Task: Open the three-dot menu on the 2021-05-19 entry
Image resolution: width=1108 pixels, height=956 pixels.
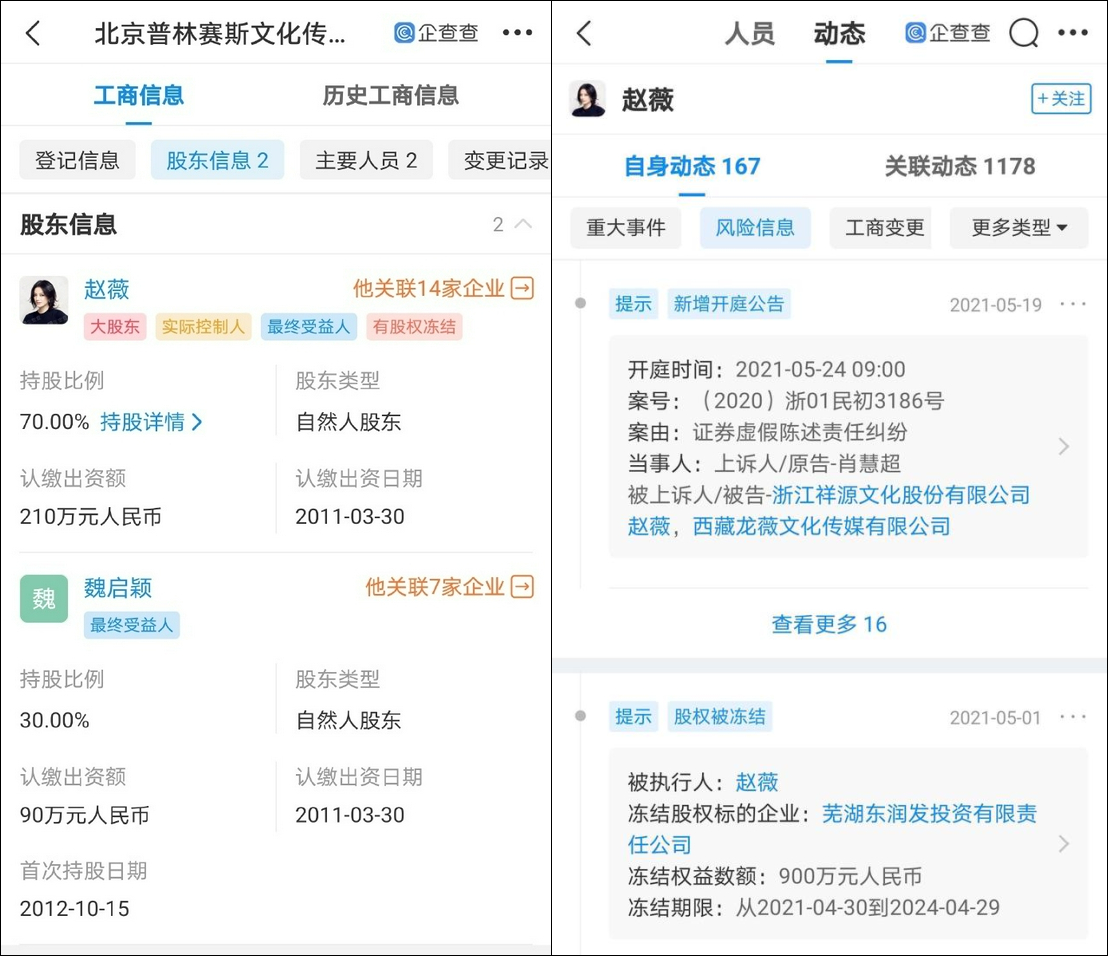Action: (x=1073, y=304)
